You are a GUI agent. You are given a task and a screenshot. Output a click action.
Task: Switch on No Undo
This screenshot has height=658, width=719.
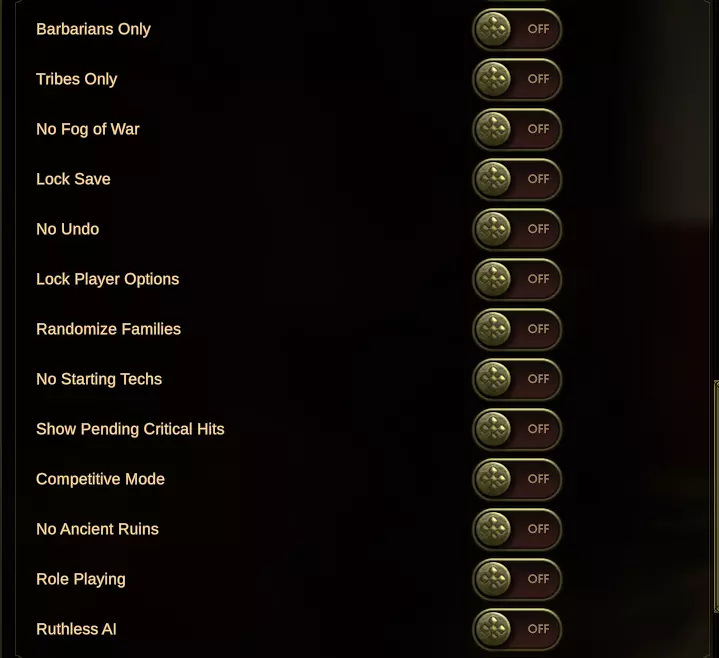click(517, 229)
